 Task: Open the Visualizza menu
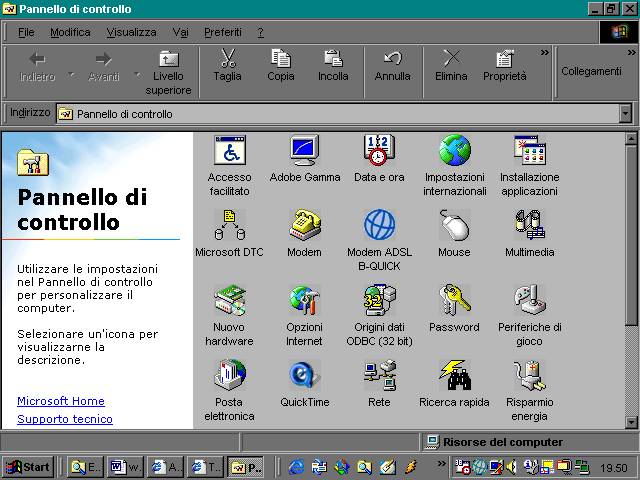(x=131, y=32)
